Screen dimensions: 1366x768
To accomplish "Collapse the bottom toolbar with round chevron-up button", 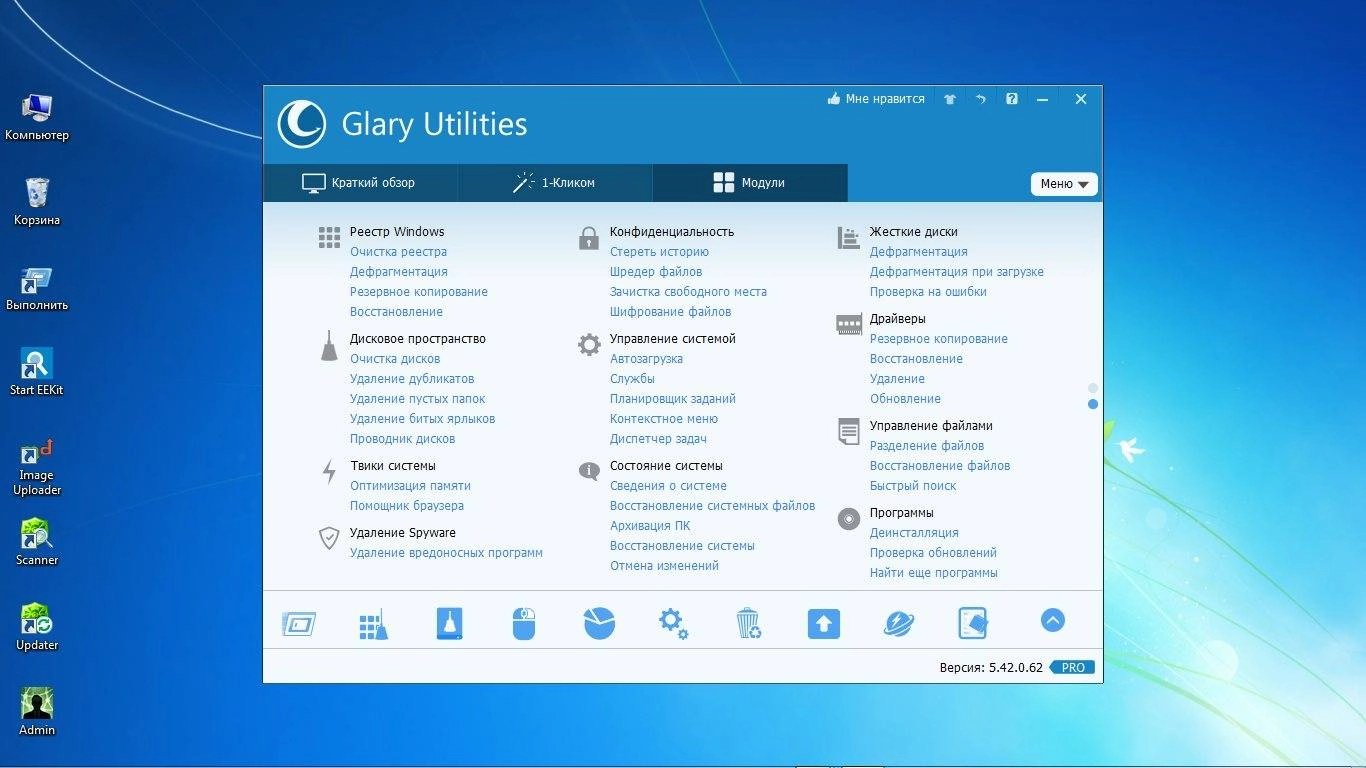I will click(1052, 620).
